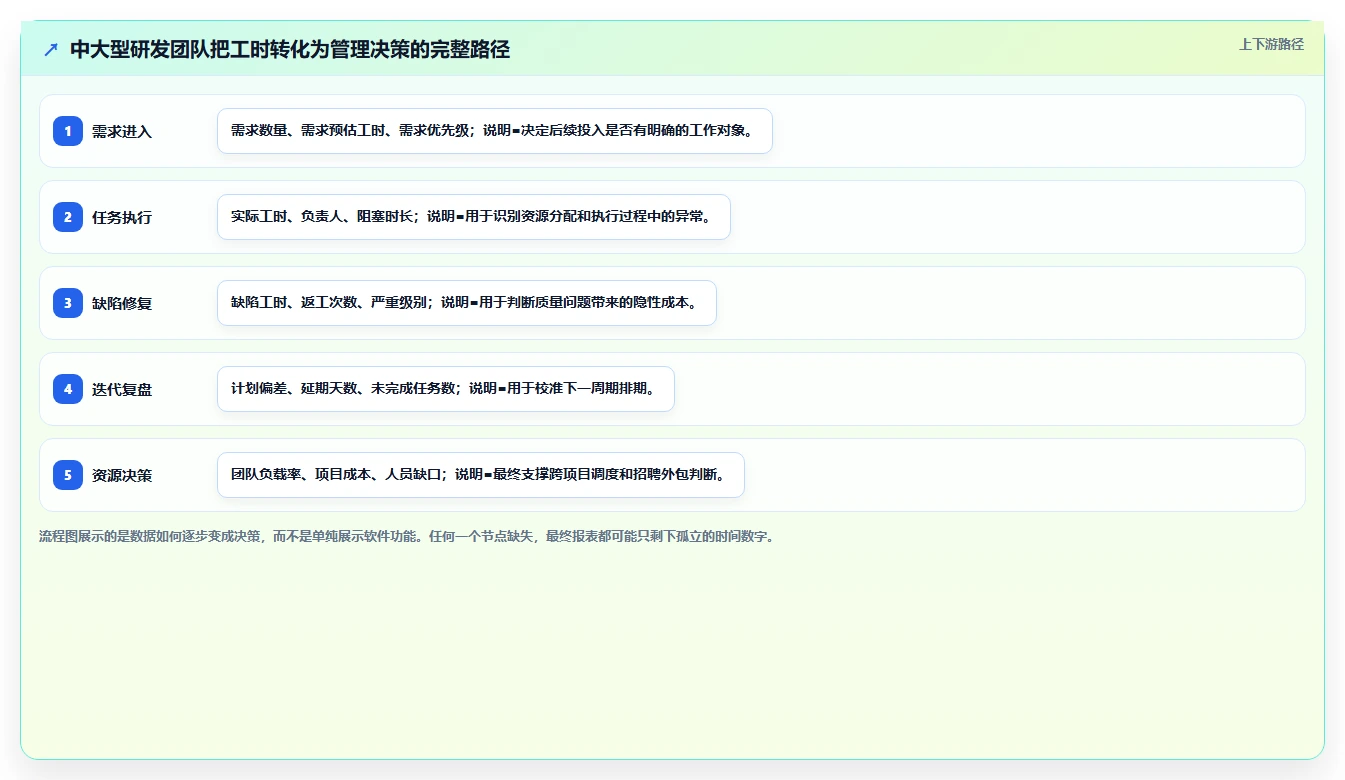Click the step 5 number badge
Image resolution: width=1345 pixels, height=780 pixels.
(x=68, y=475)
